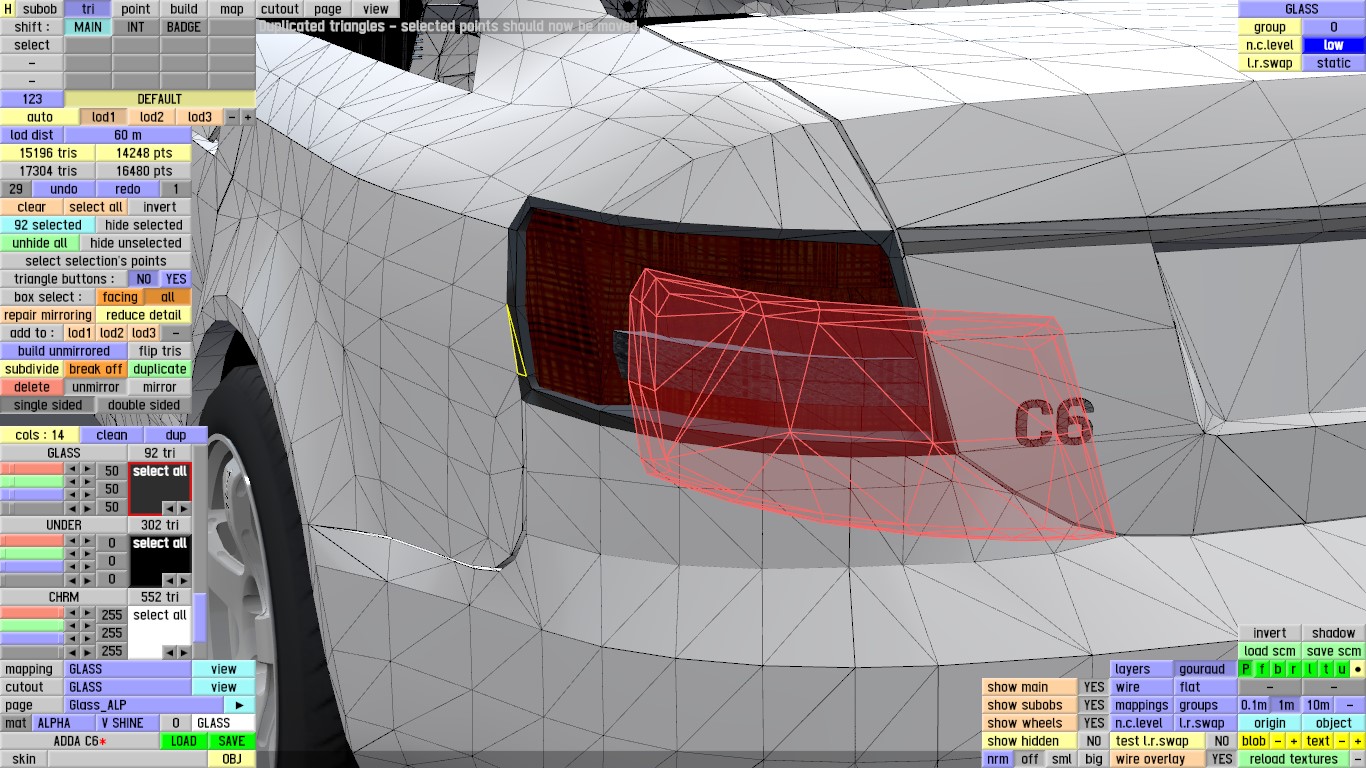Toggle the show wheels YES setting
The image size is (1366, 768).
pyautogui.click(x=1094, y=723)
